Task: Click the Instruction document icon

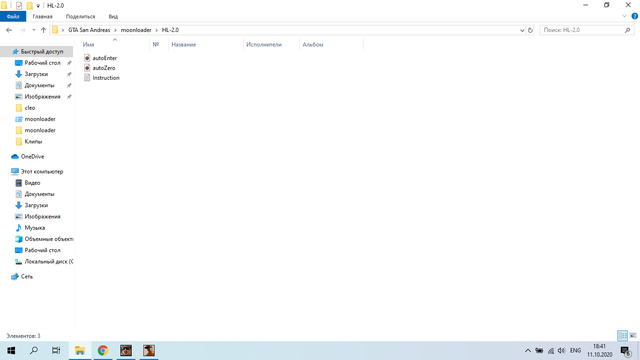Action: point(87,78)
